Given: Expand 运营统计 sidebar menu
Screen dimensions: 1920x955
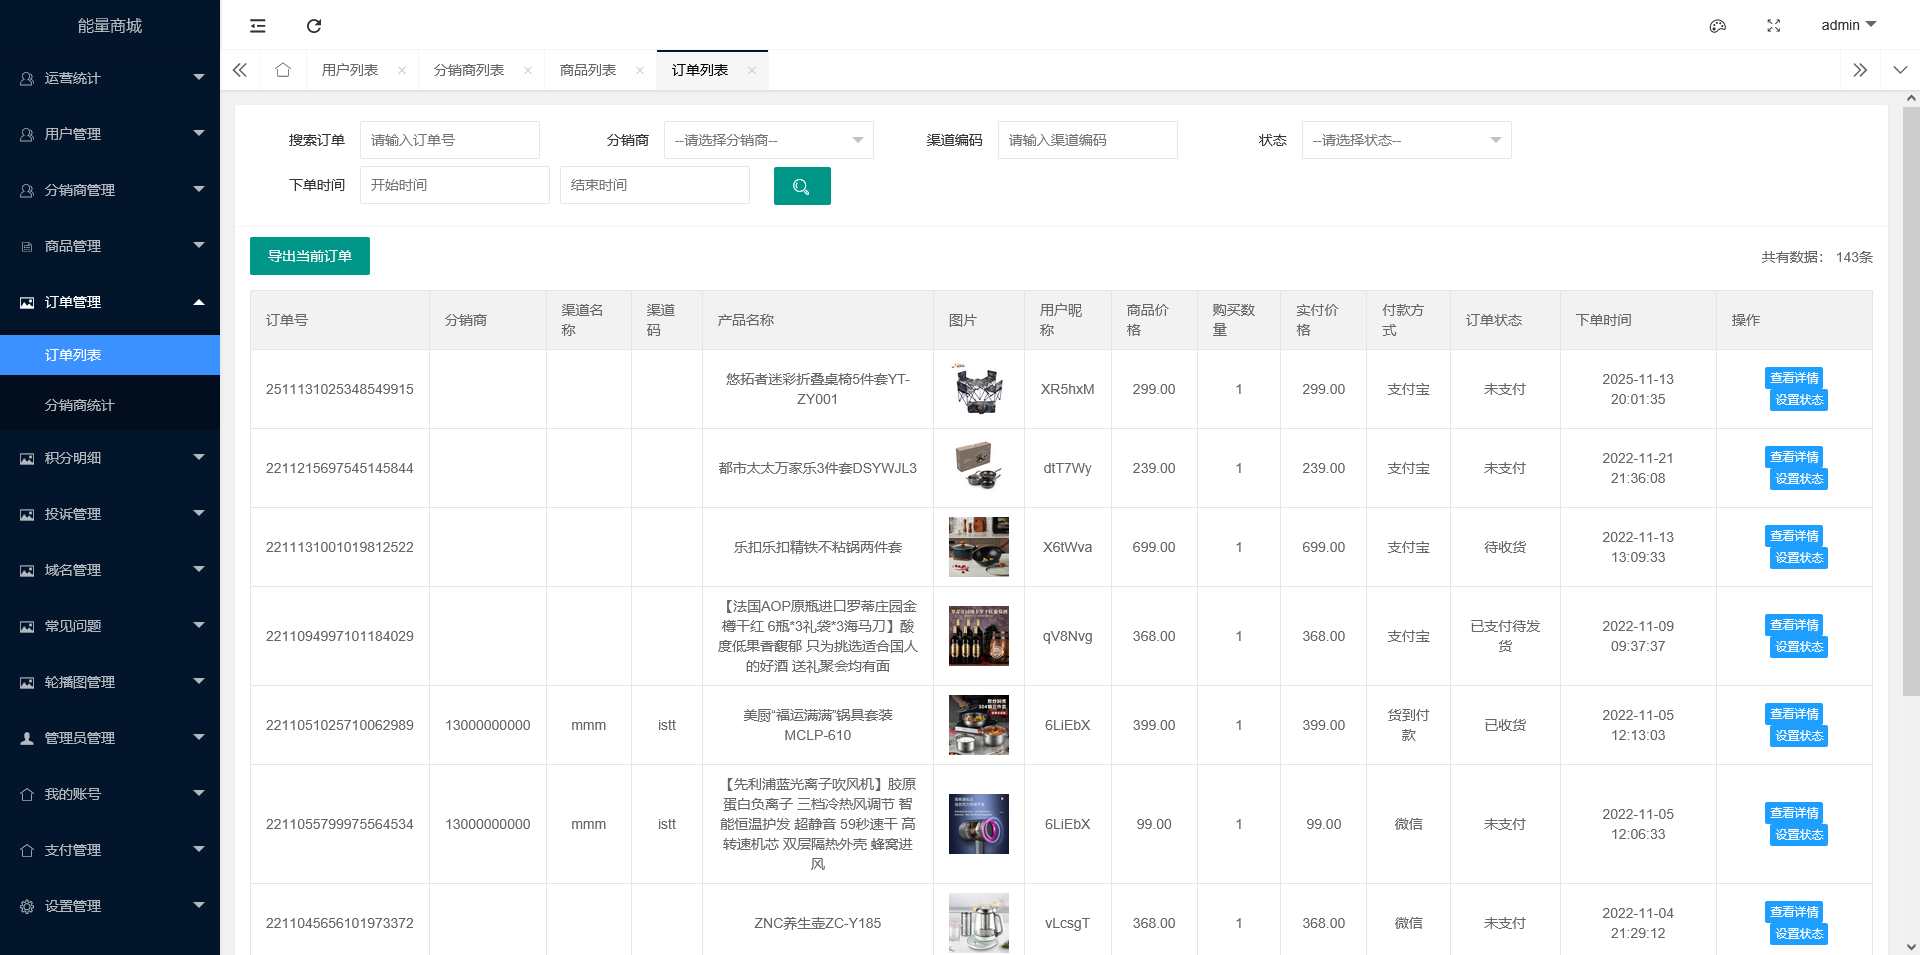Looking at the screenshot, I should pyautogui.click(x=110, y=78).
